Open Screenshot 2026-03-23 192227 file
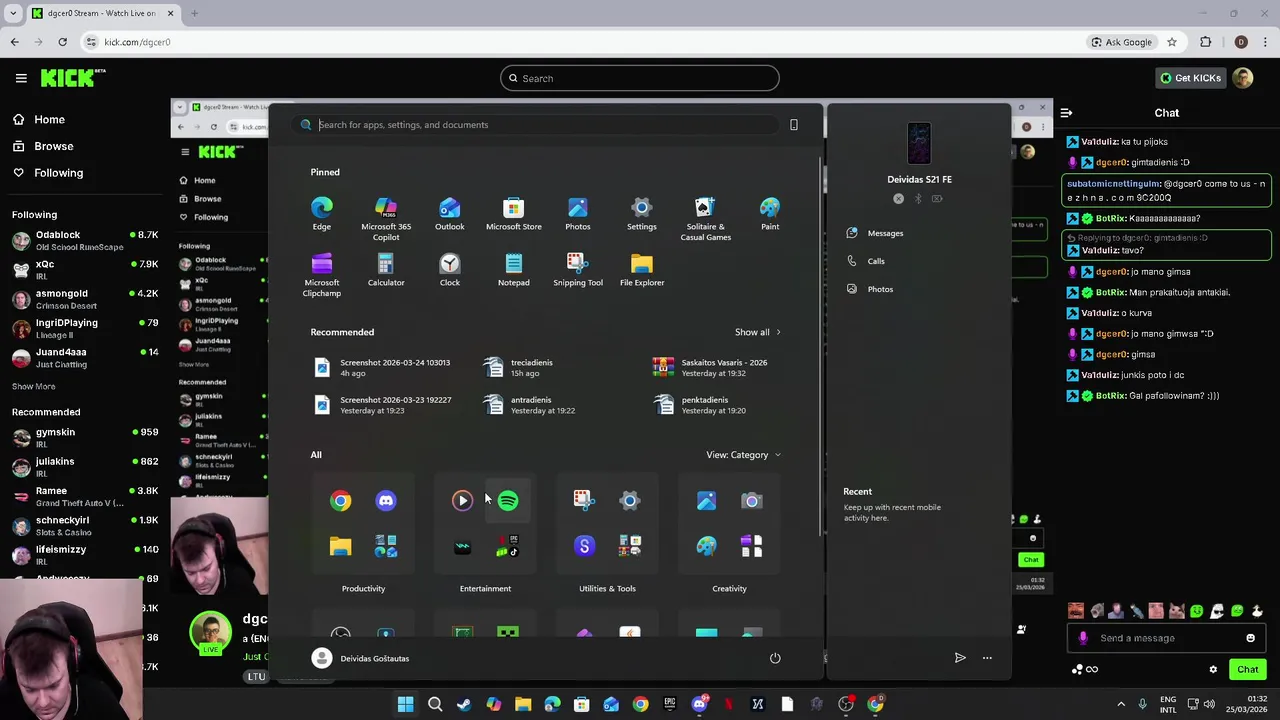The height and width of the screenshot is (720, 1280). pyautogui.click(x=383, y=405)
